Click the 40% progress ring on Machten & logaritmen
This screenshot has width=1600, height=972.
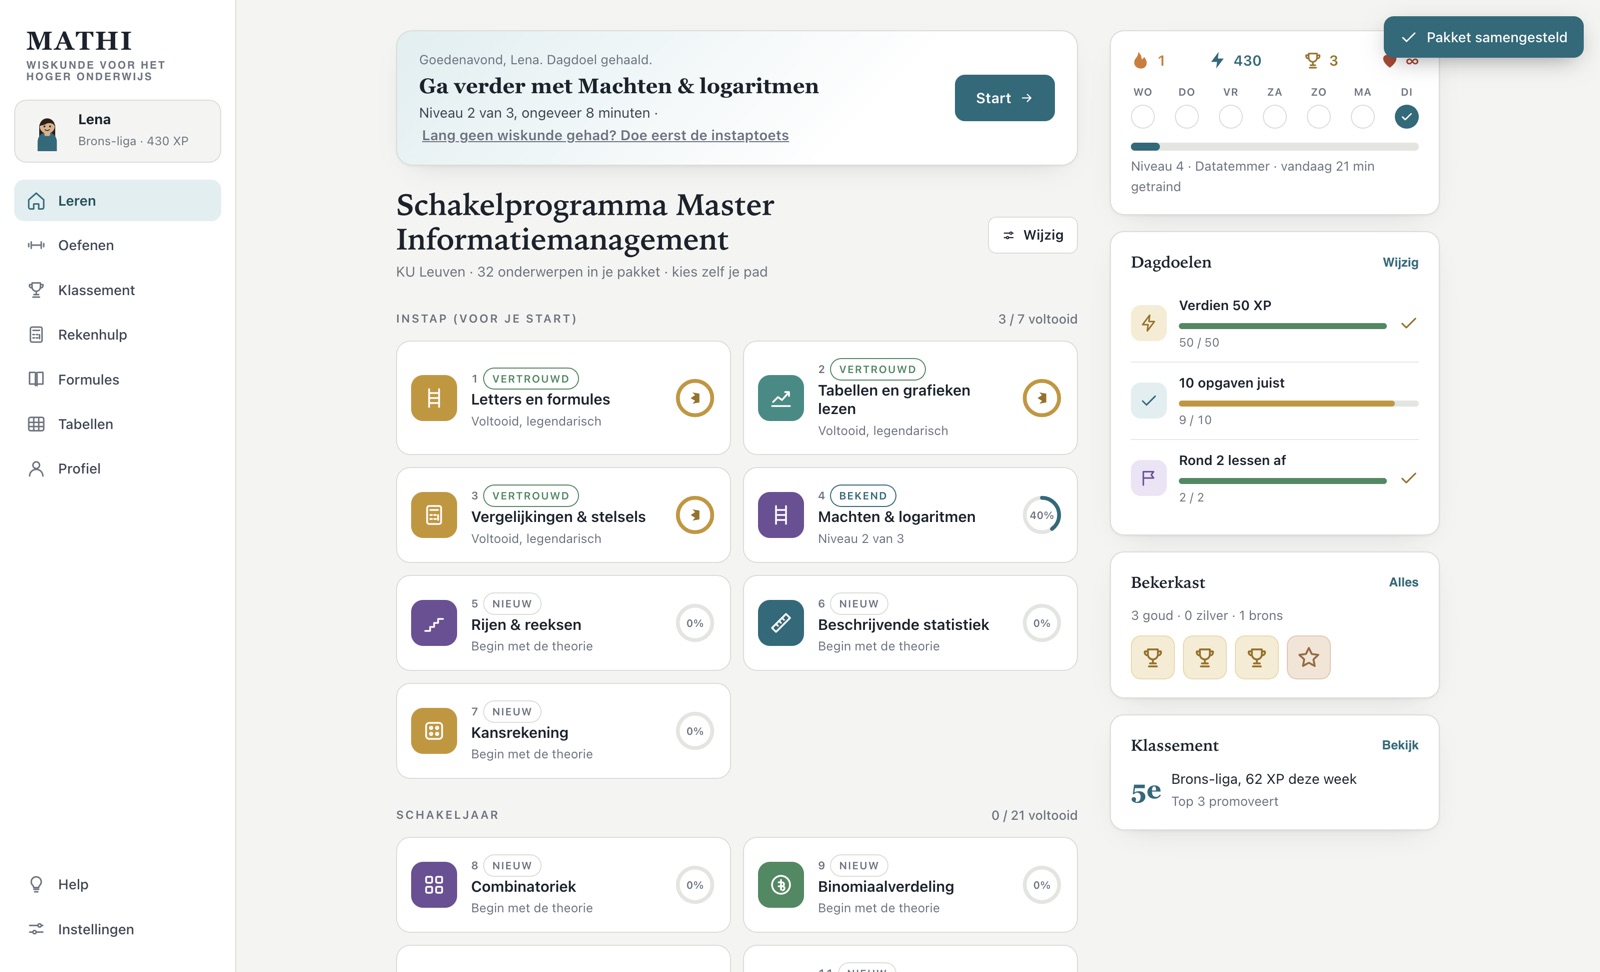[1041, 515]
